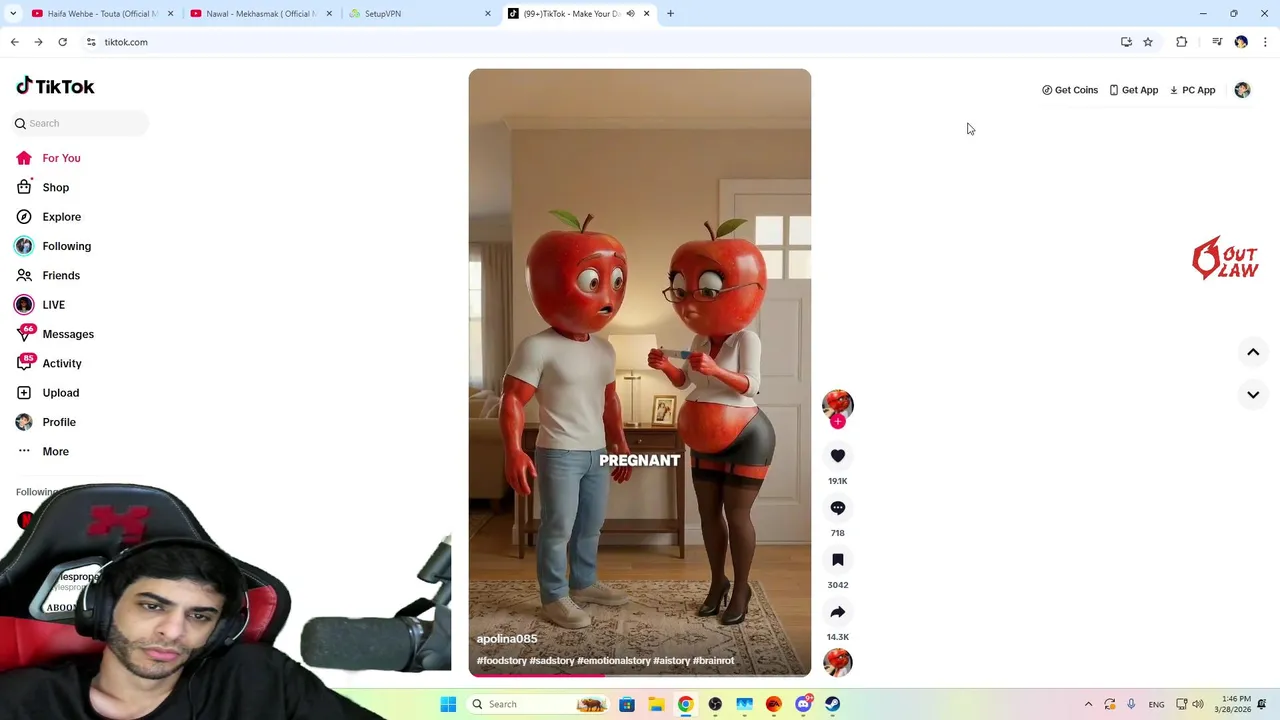1280x720 pixels.
Task: Open Windows Start menu
Action: 448,704
